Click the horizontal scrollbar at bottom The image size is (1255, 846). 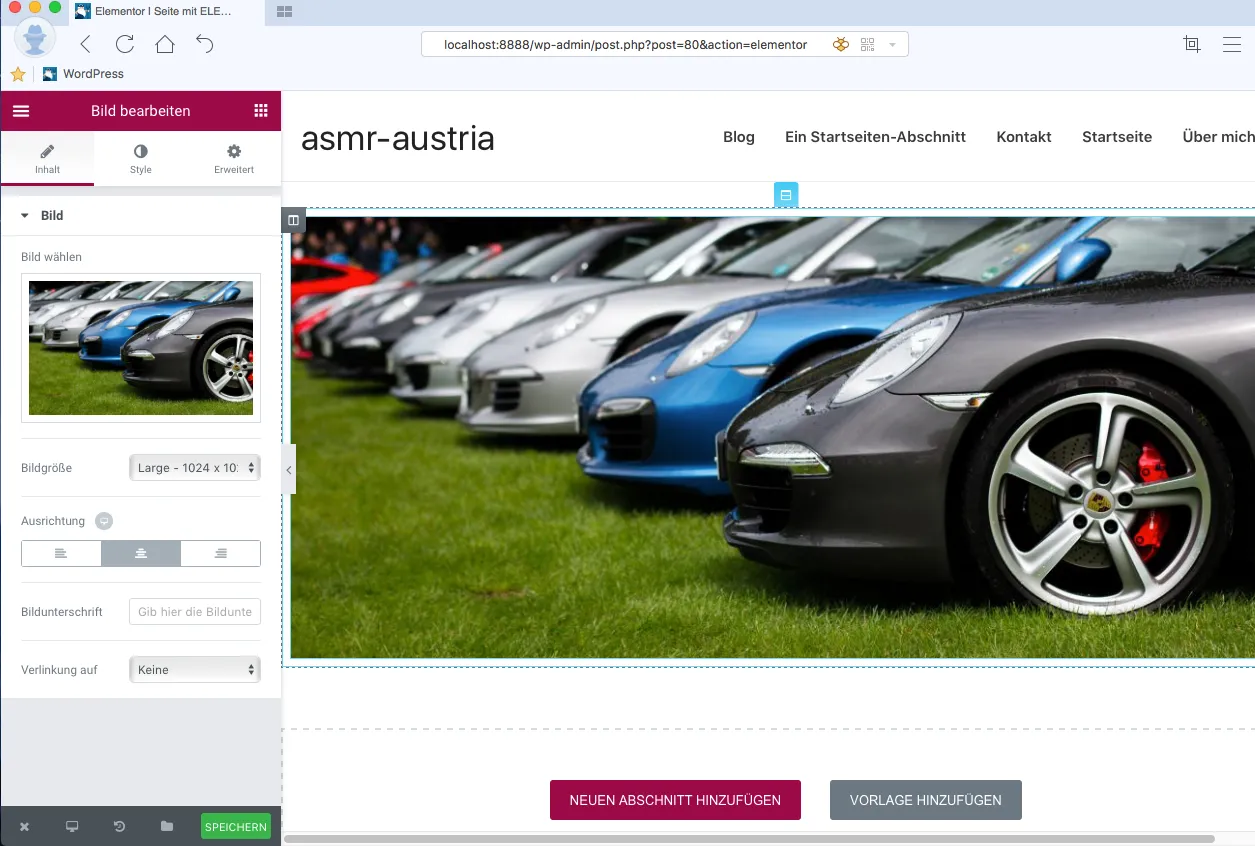[x=750, y=839]
